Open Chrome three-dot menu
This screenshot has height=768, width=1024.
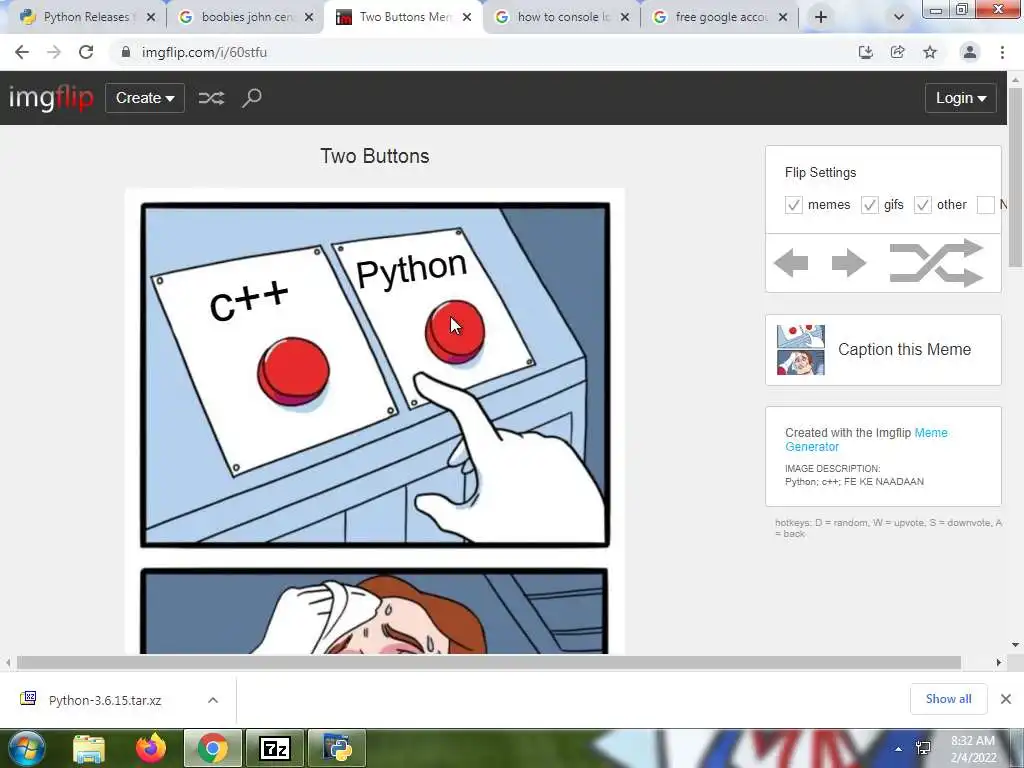[1002, 52]
